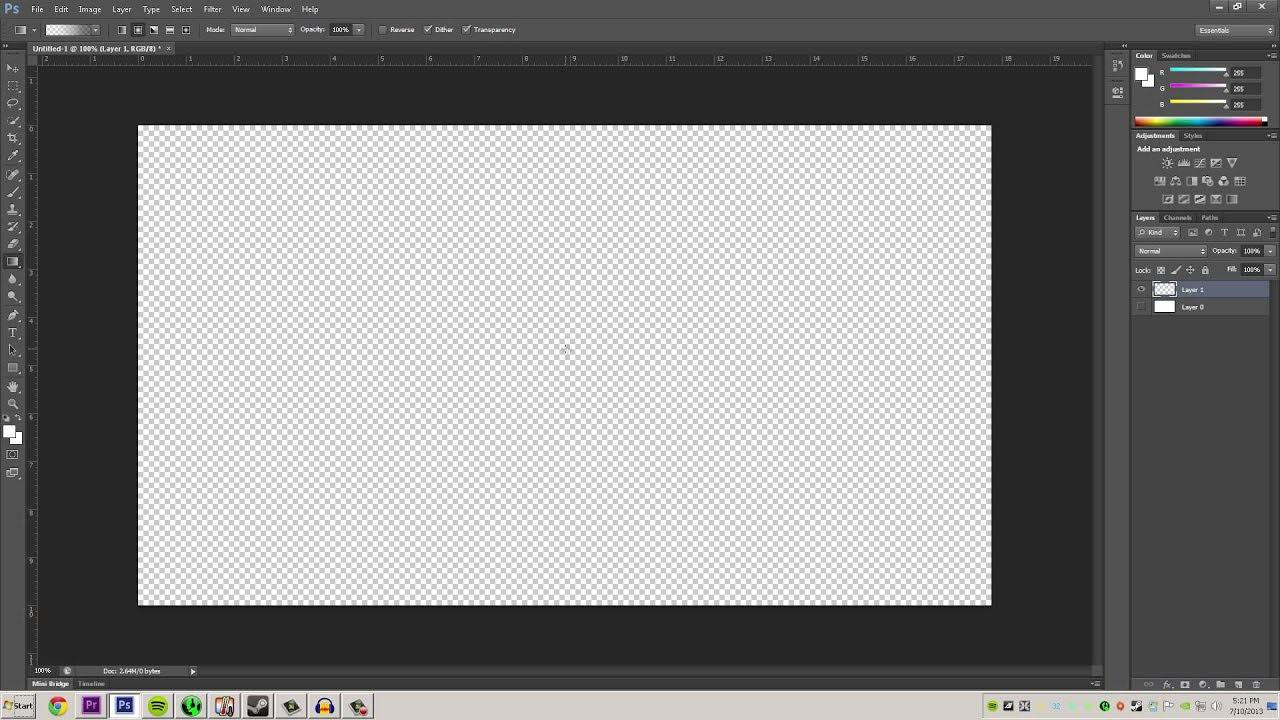Open the layer blend mode Normal dropdown
1280x720 pixels.
pos(1171,251)
